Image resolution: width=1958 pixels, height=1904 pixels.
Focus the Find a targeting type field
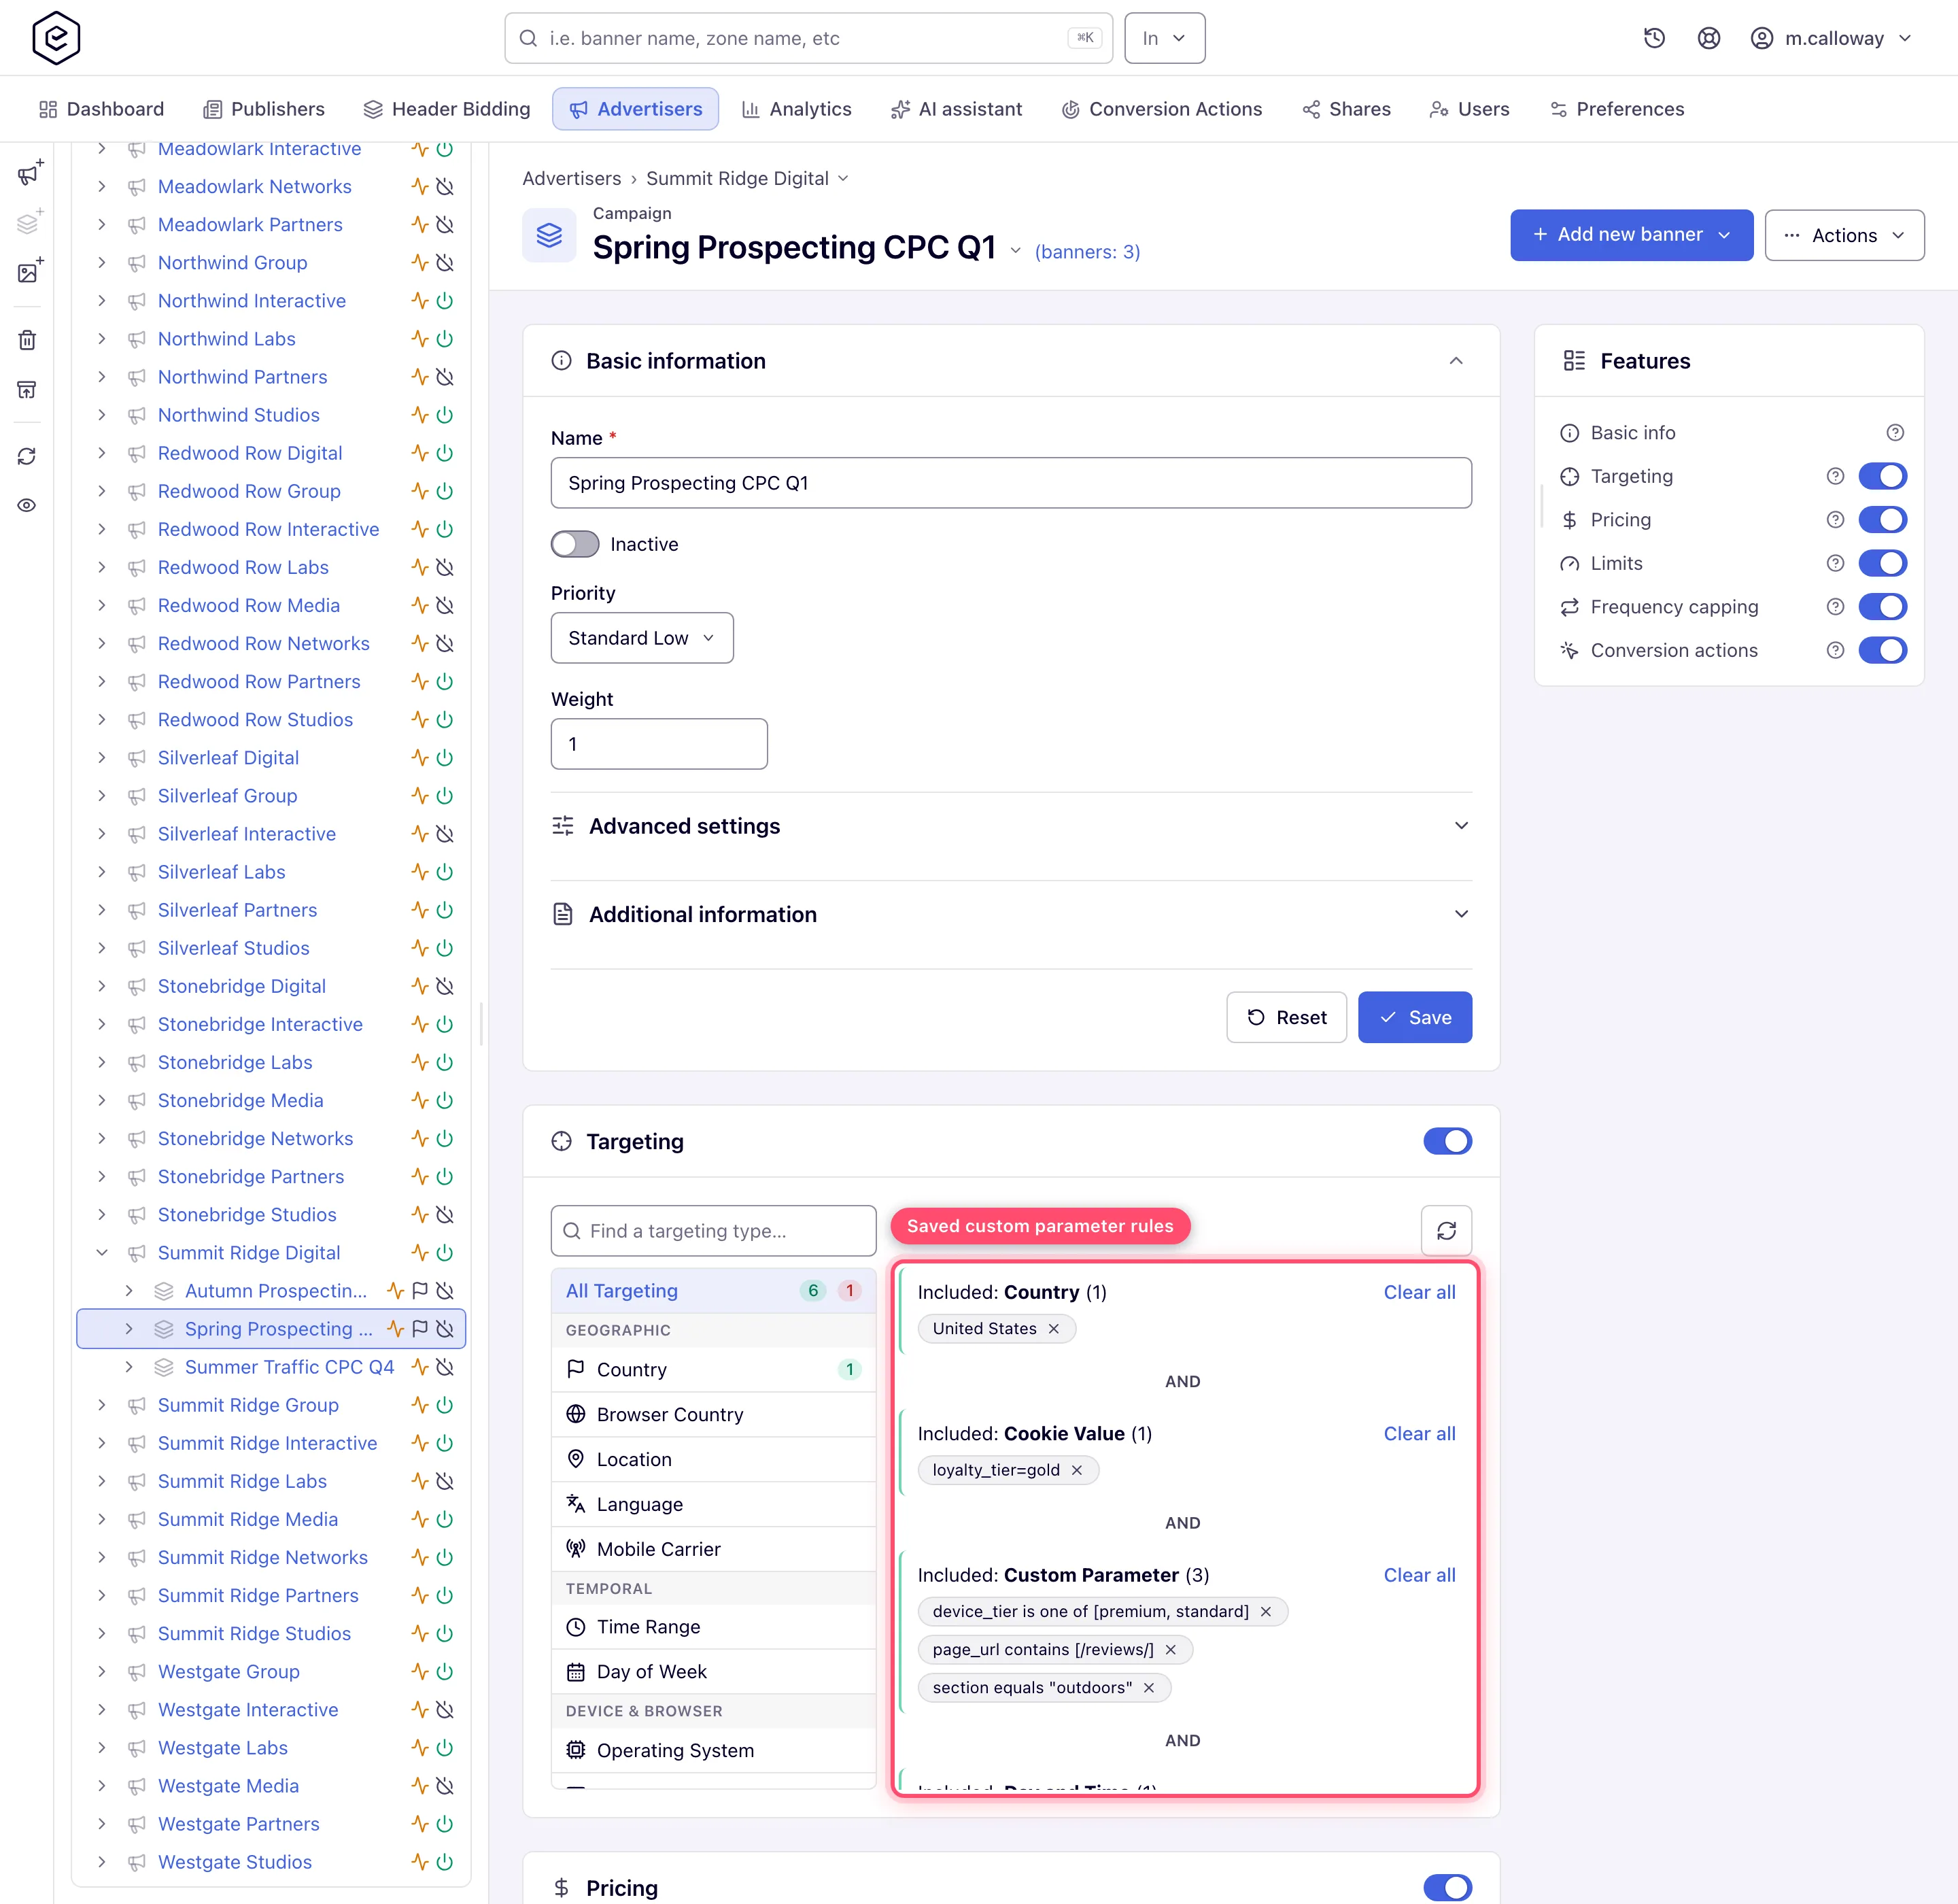click(x=713, y=1230)
